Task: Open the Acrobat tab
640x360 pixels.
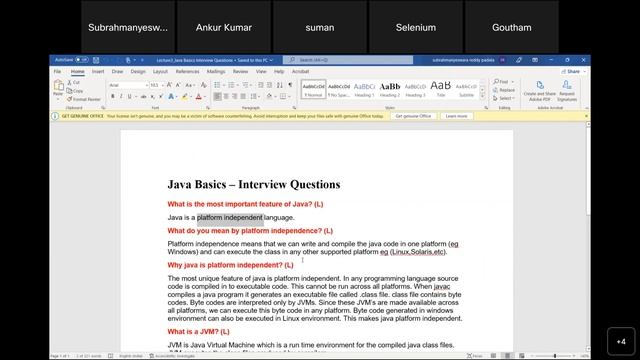Action: click(x=300, y=71)
